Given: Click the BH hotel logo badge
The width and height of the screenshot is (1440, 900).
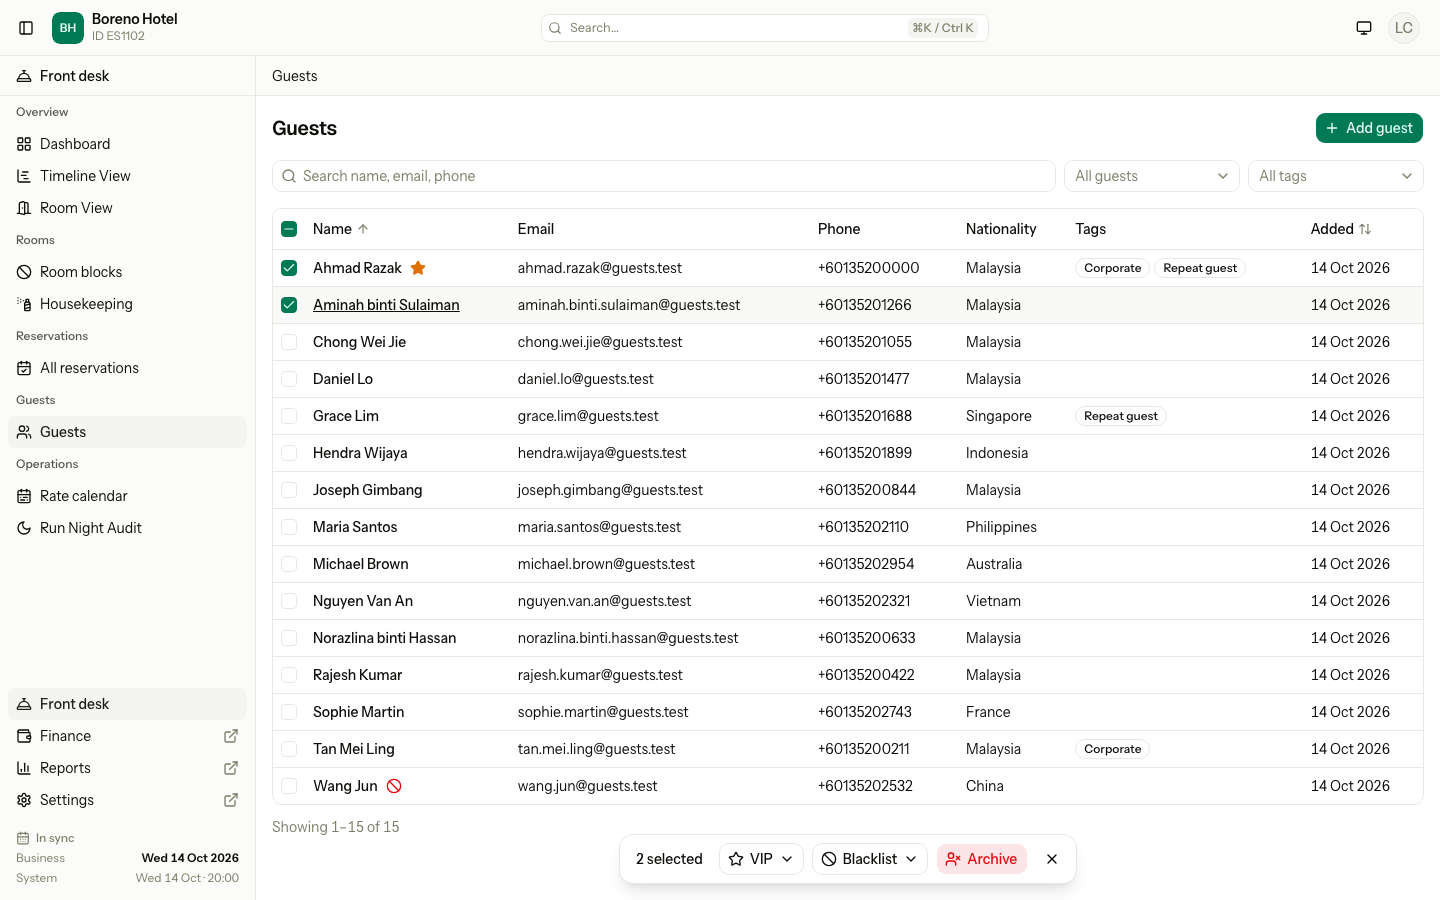Looking at the screenshot, I should [68, 28].
